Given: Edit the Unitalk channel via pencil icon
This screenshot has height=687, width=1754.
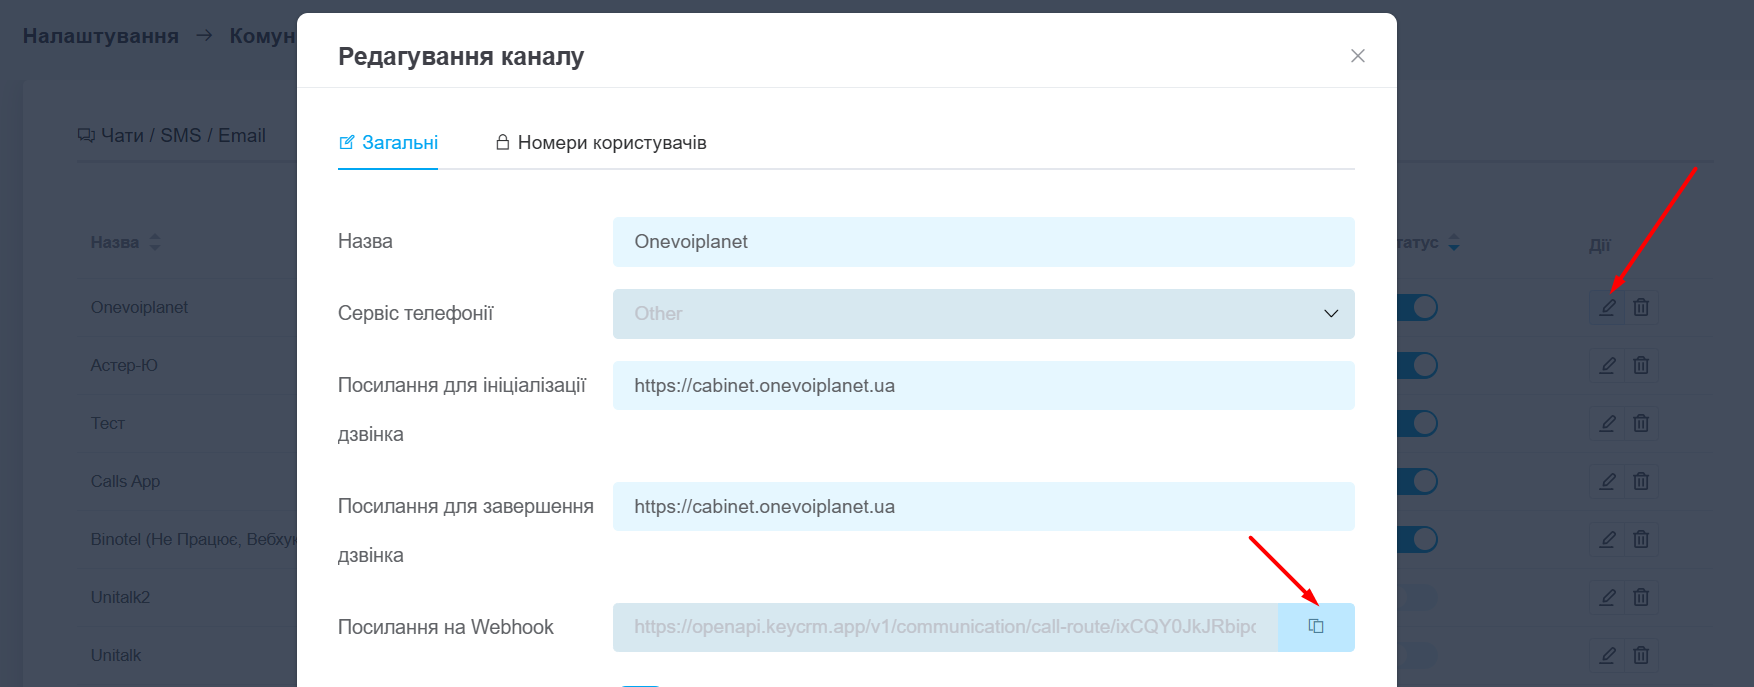Looking at the screenshot, I should pyautogui.click(x=1607, y=655).
